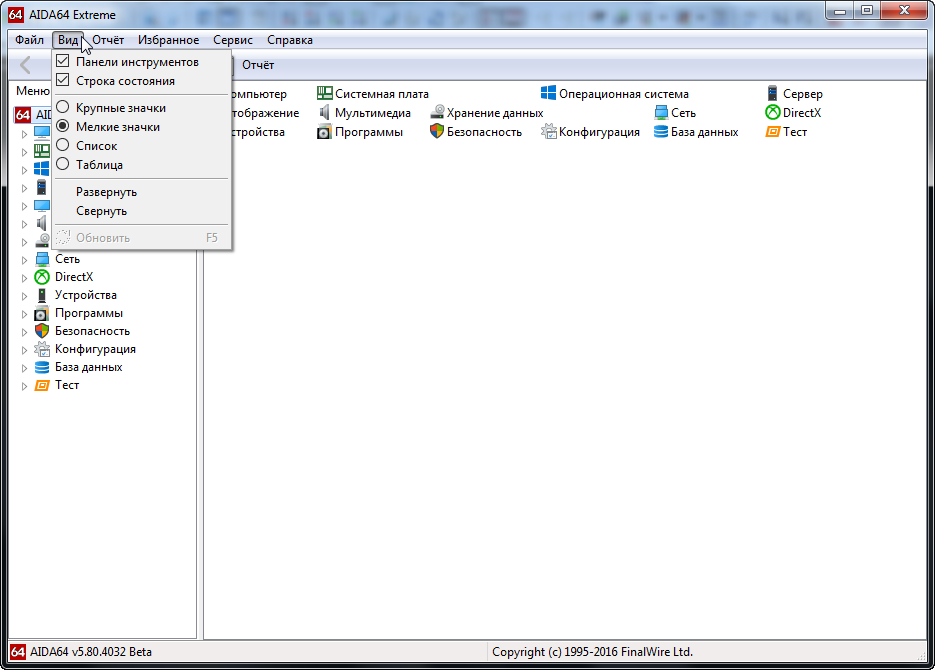Open the Справка menu

pos(290,40)
